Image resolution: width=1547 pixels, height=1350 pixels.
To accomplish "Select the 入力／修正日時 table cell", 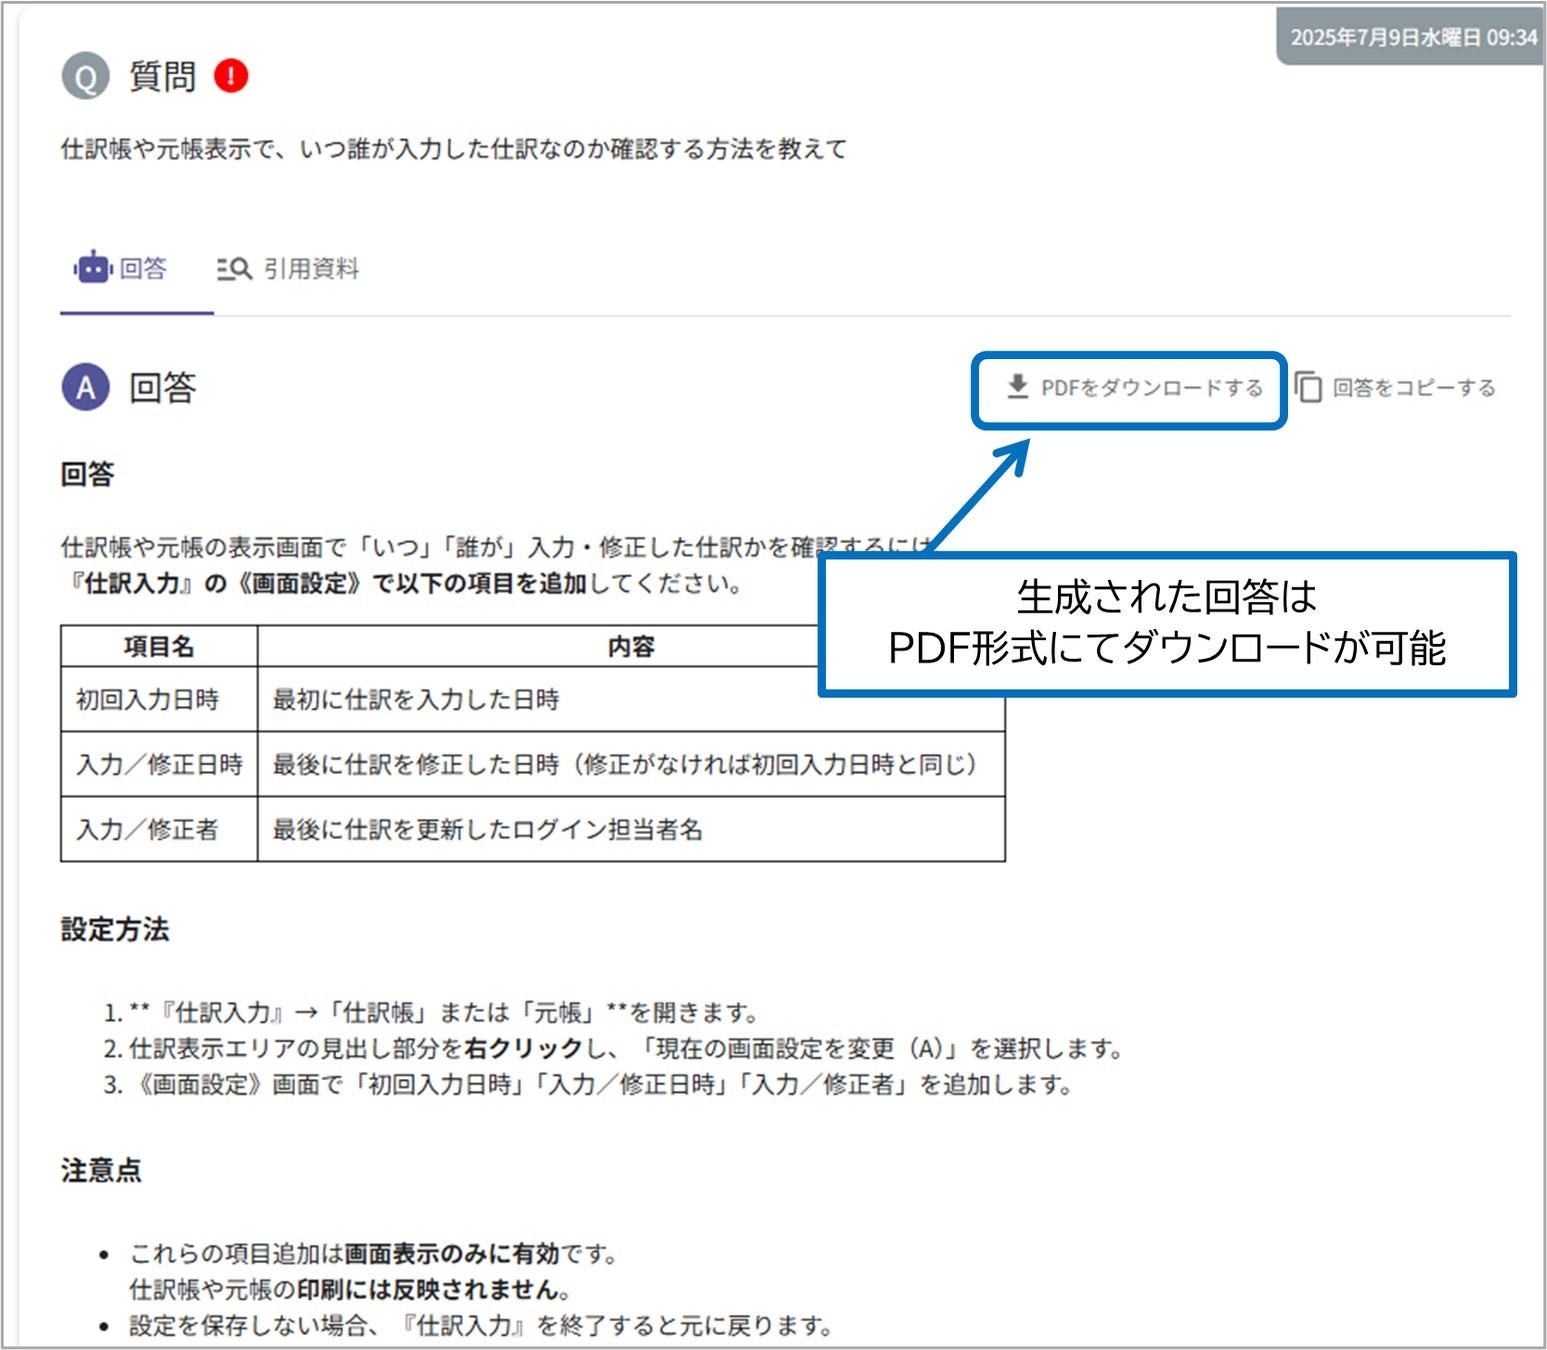I will click(160, 765).
